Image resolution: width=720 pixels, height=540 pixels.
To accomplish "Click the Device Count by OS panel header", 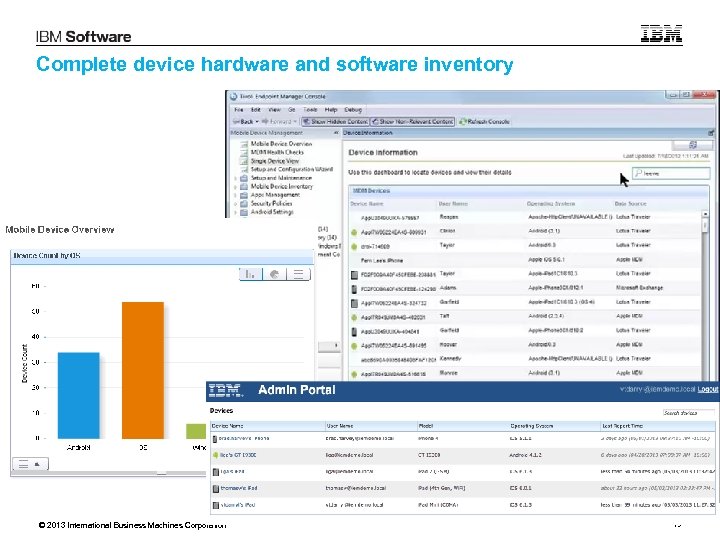I will click(x=162, y=256).
